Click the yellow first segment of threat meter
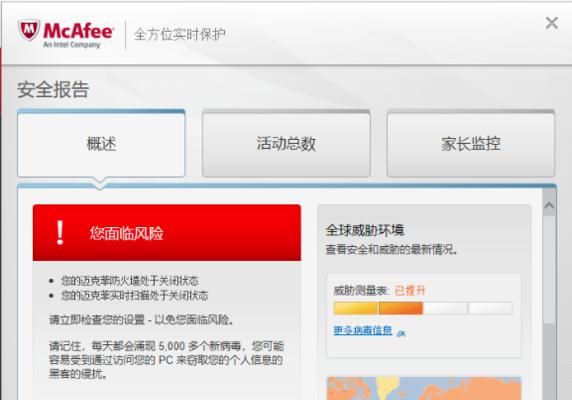The height and width of the screenshot is (400, 572). pyautogui.click(x=355, y=308)
